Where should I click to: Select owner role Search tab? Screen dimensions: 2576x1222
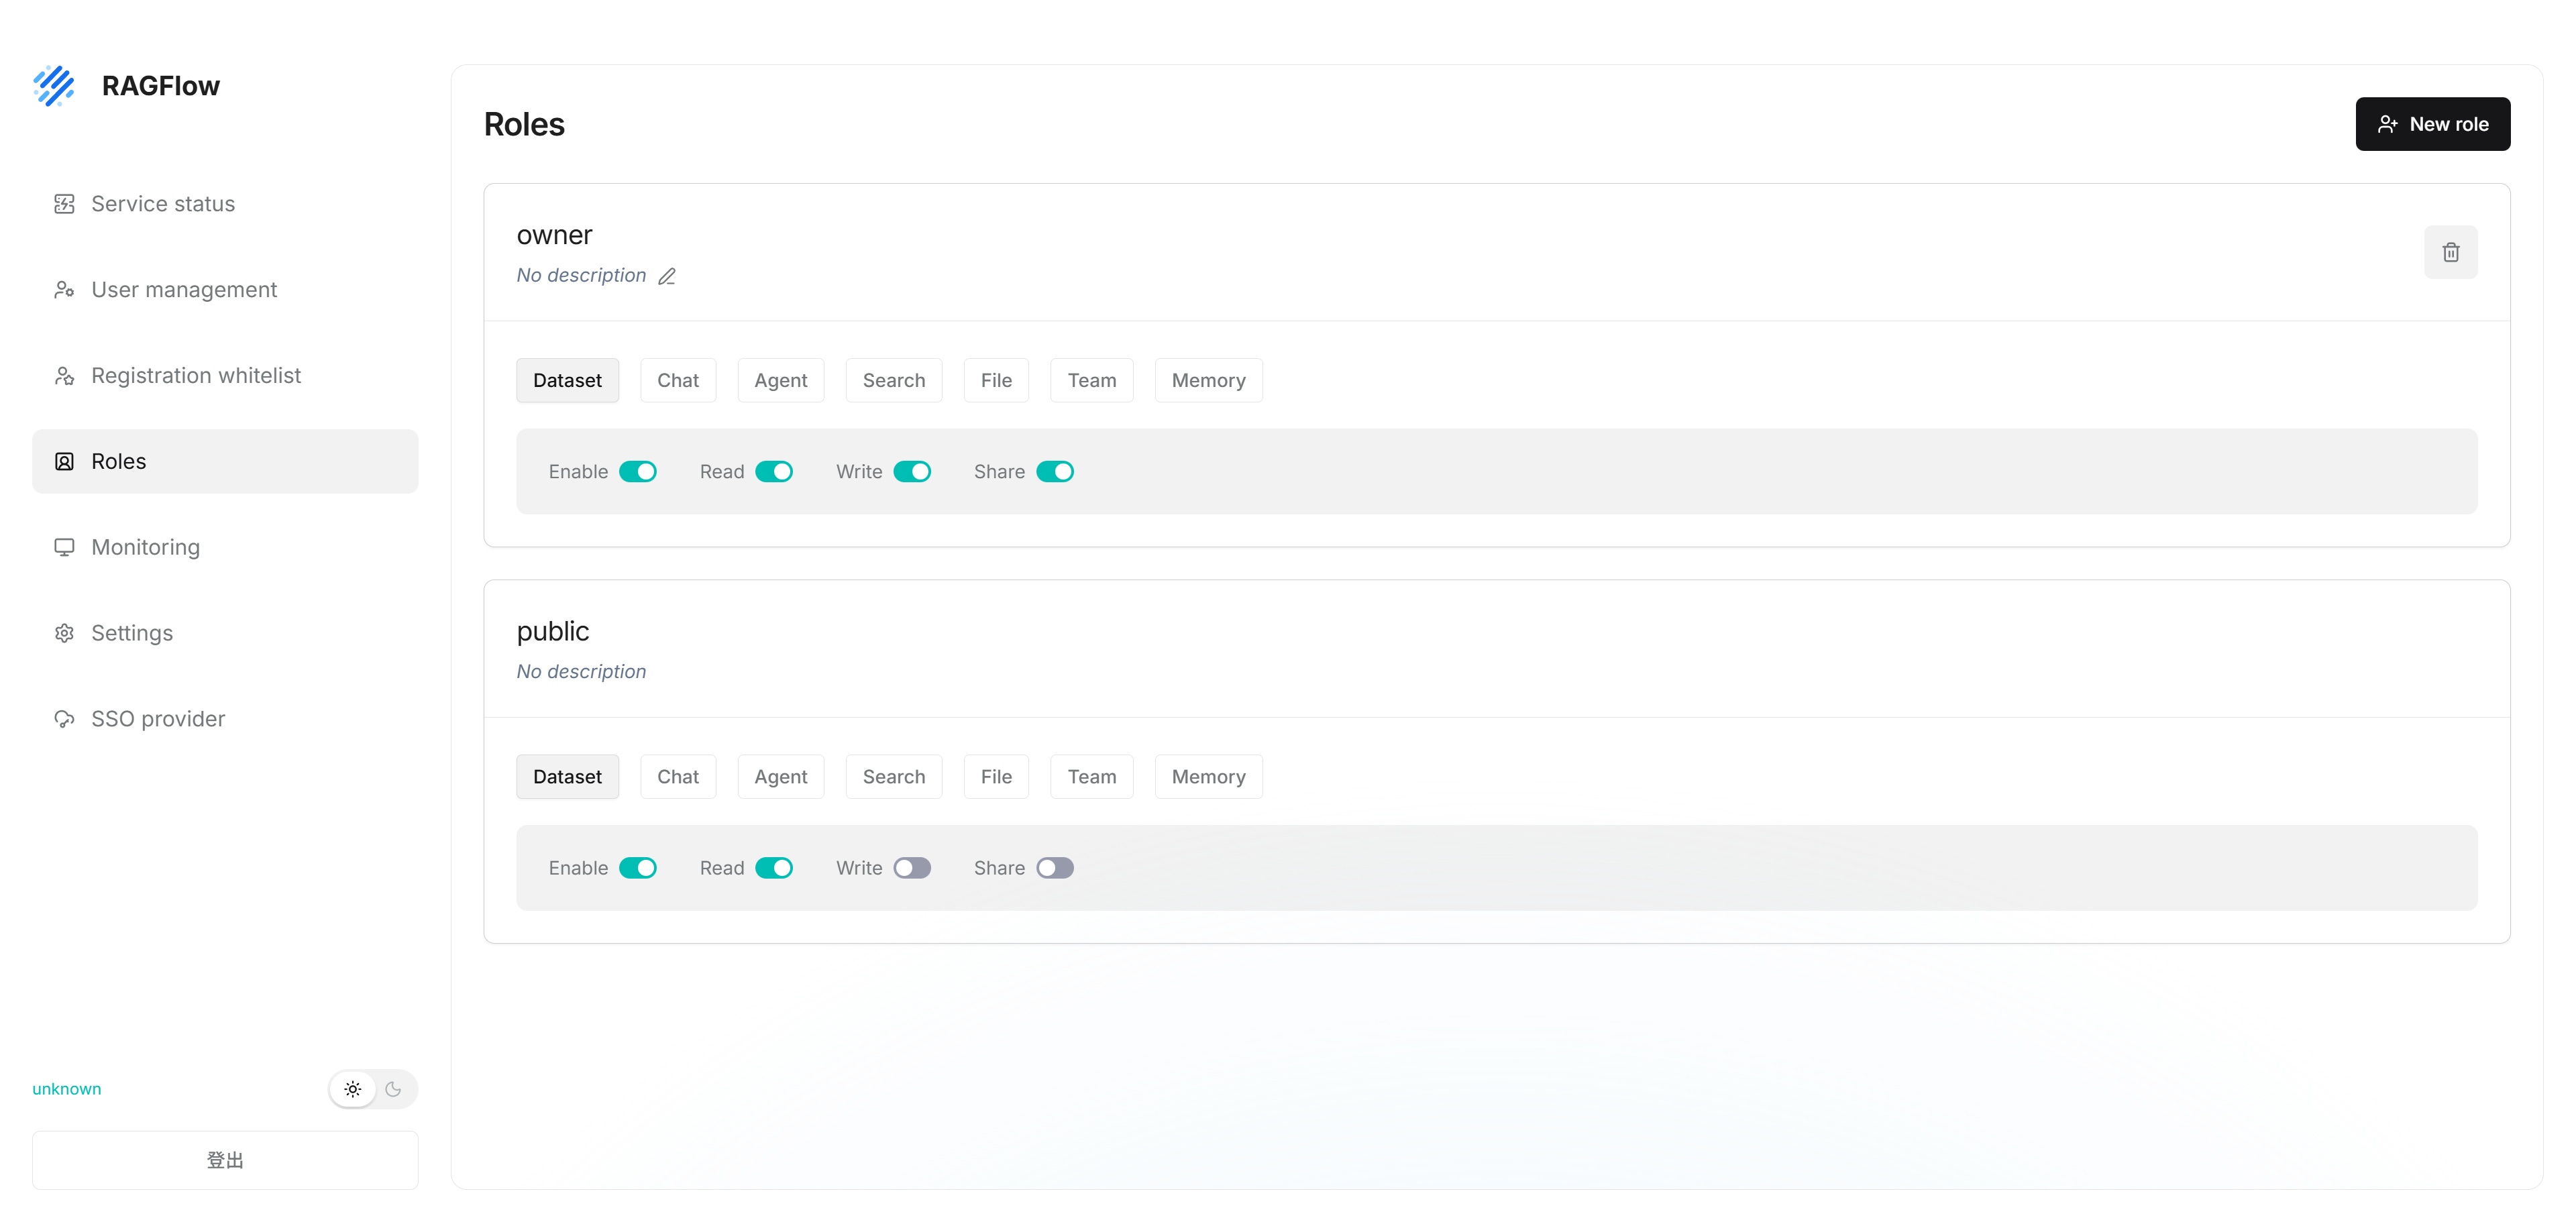click(894, 380)
